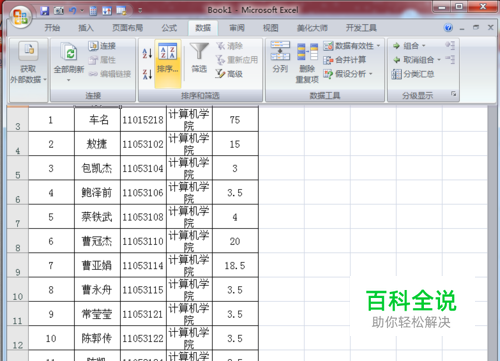This screenshot has height=361, width=500.
Task: Expand 取消组合 dropdown arrow
Action: 439,60
